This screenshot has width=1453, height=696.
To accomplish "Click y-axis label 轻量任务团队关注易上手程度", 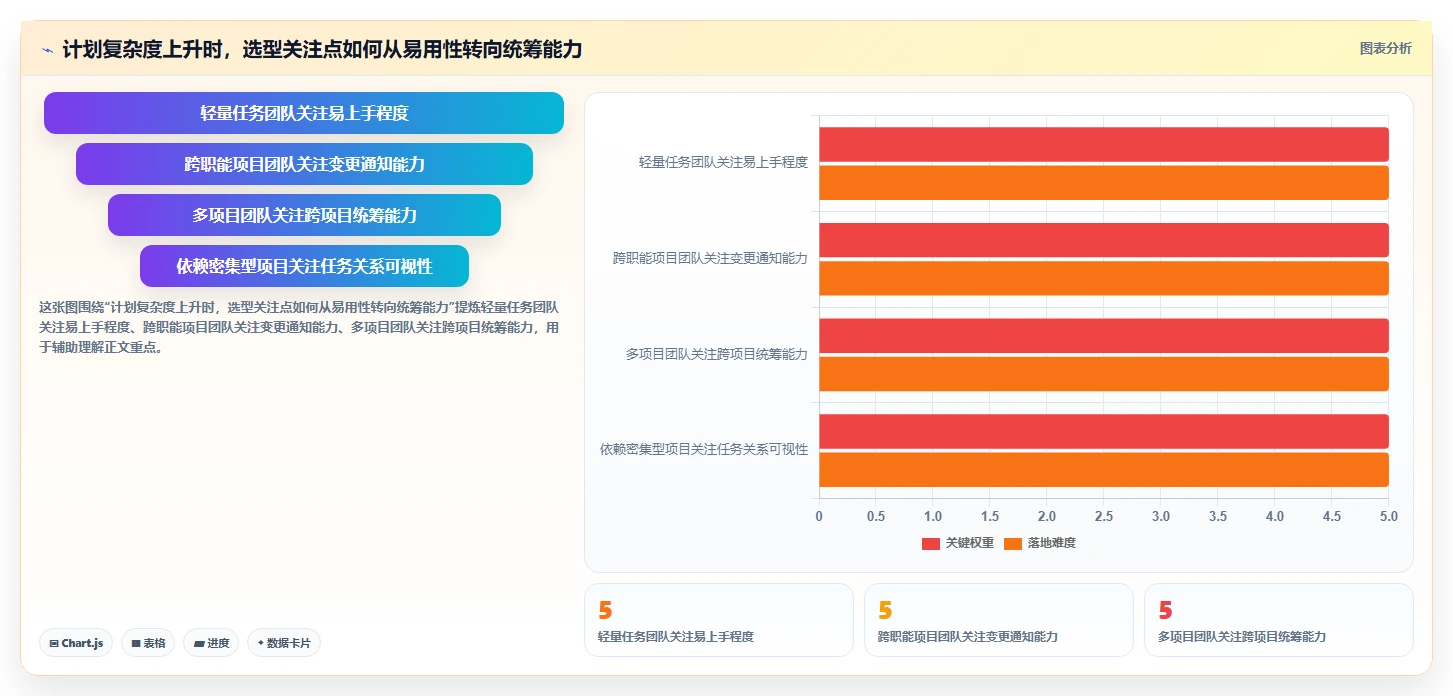I will click(723, 162).
